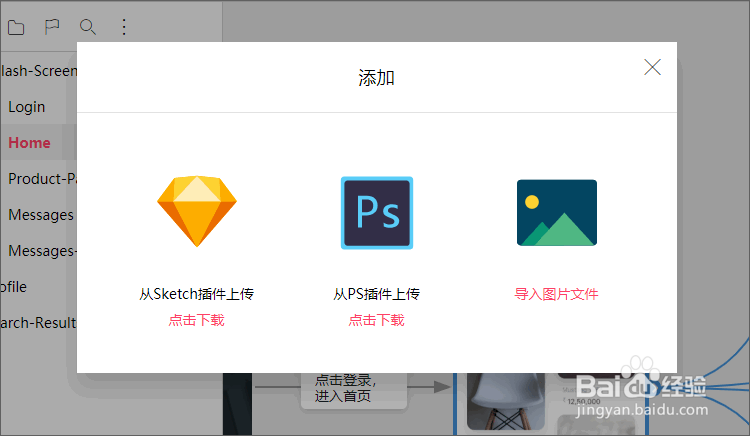This screenshot has height=436, width=750.
Task: Select the Search-Result page in sidebar
Action: [x=38, y=323]
